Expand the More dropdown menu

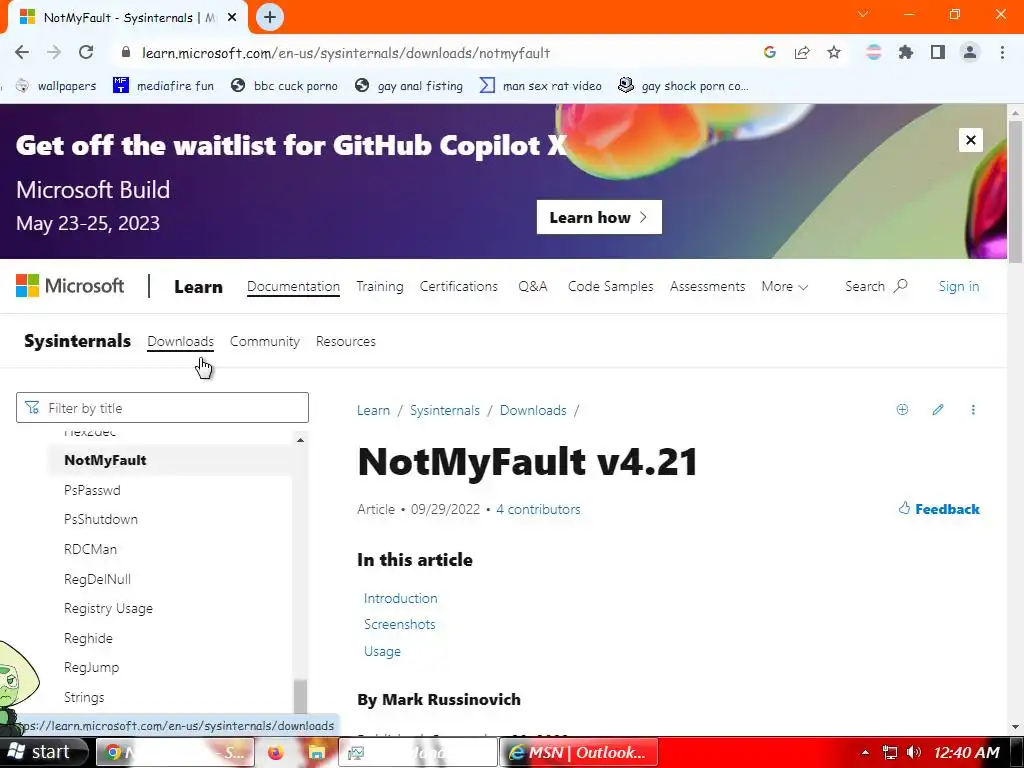784,287
